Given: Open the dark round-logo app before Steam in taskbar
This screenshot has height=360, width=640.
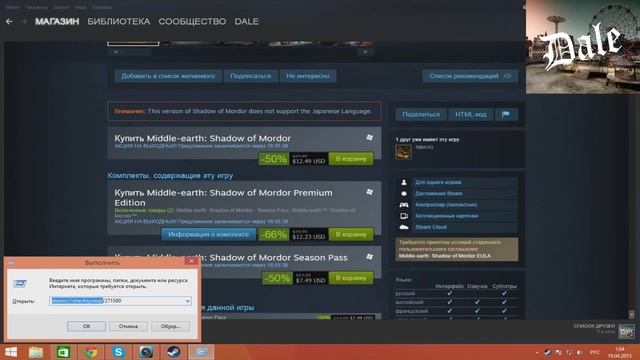Looking at the screenshot, I should click(x=146, y=352).
